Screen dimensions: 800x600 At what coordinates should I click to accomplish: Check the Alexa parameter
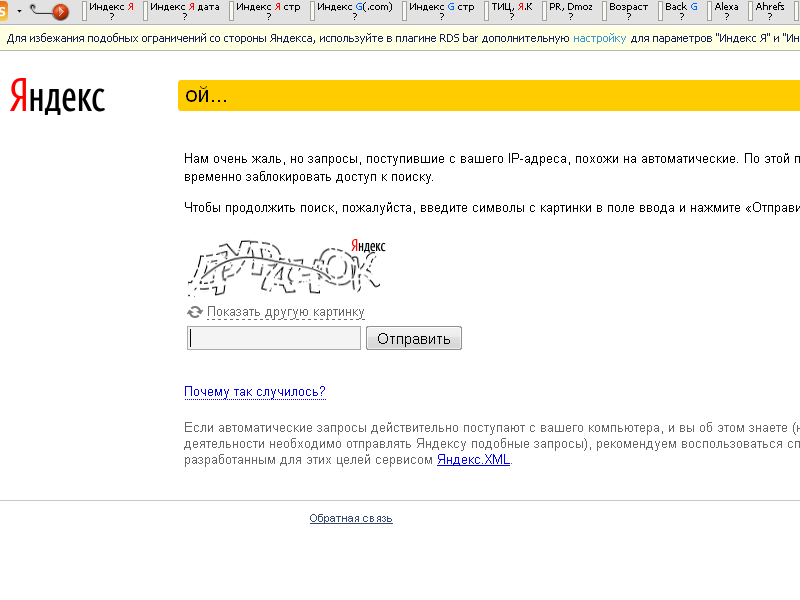727,11
